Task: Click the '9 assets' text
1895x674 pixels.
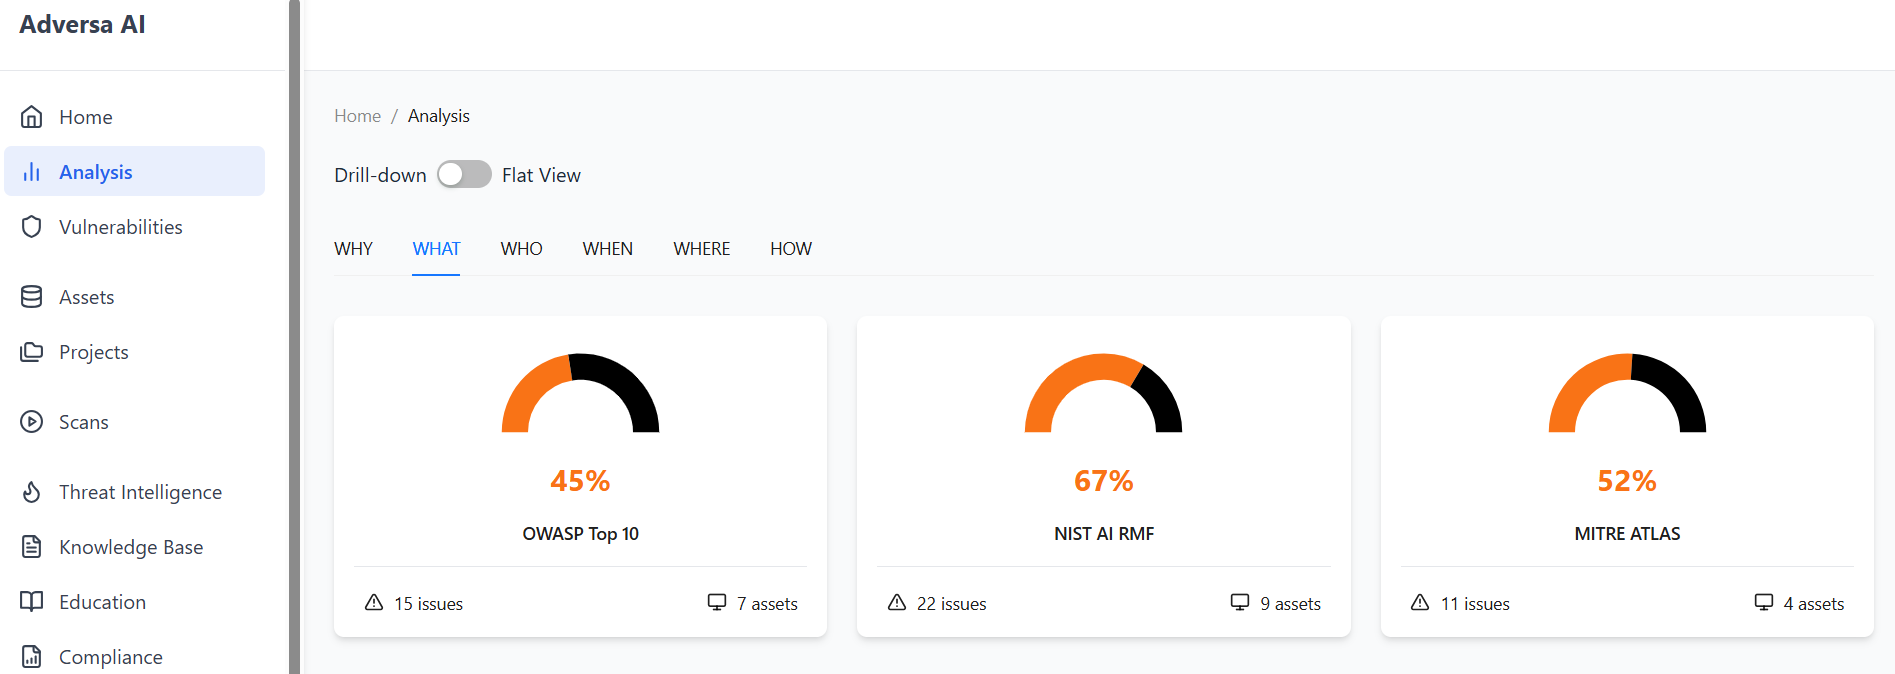Action: 1290,604
